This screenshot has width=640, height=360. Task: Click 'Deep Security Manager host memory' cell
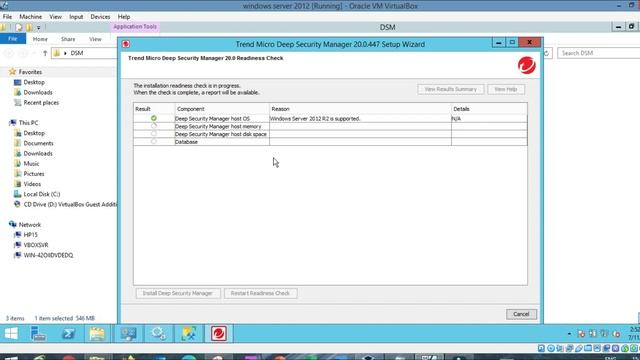(222, 126)
